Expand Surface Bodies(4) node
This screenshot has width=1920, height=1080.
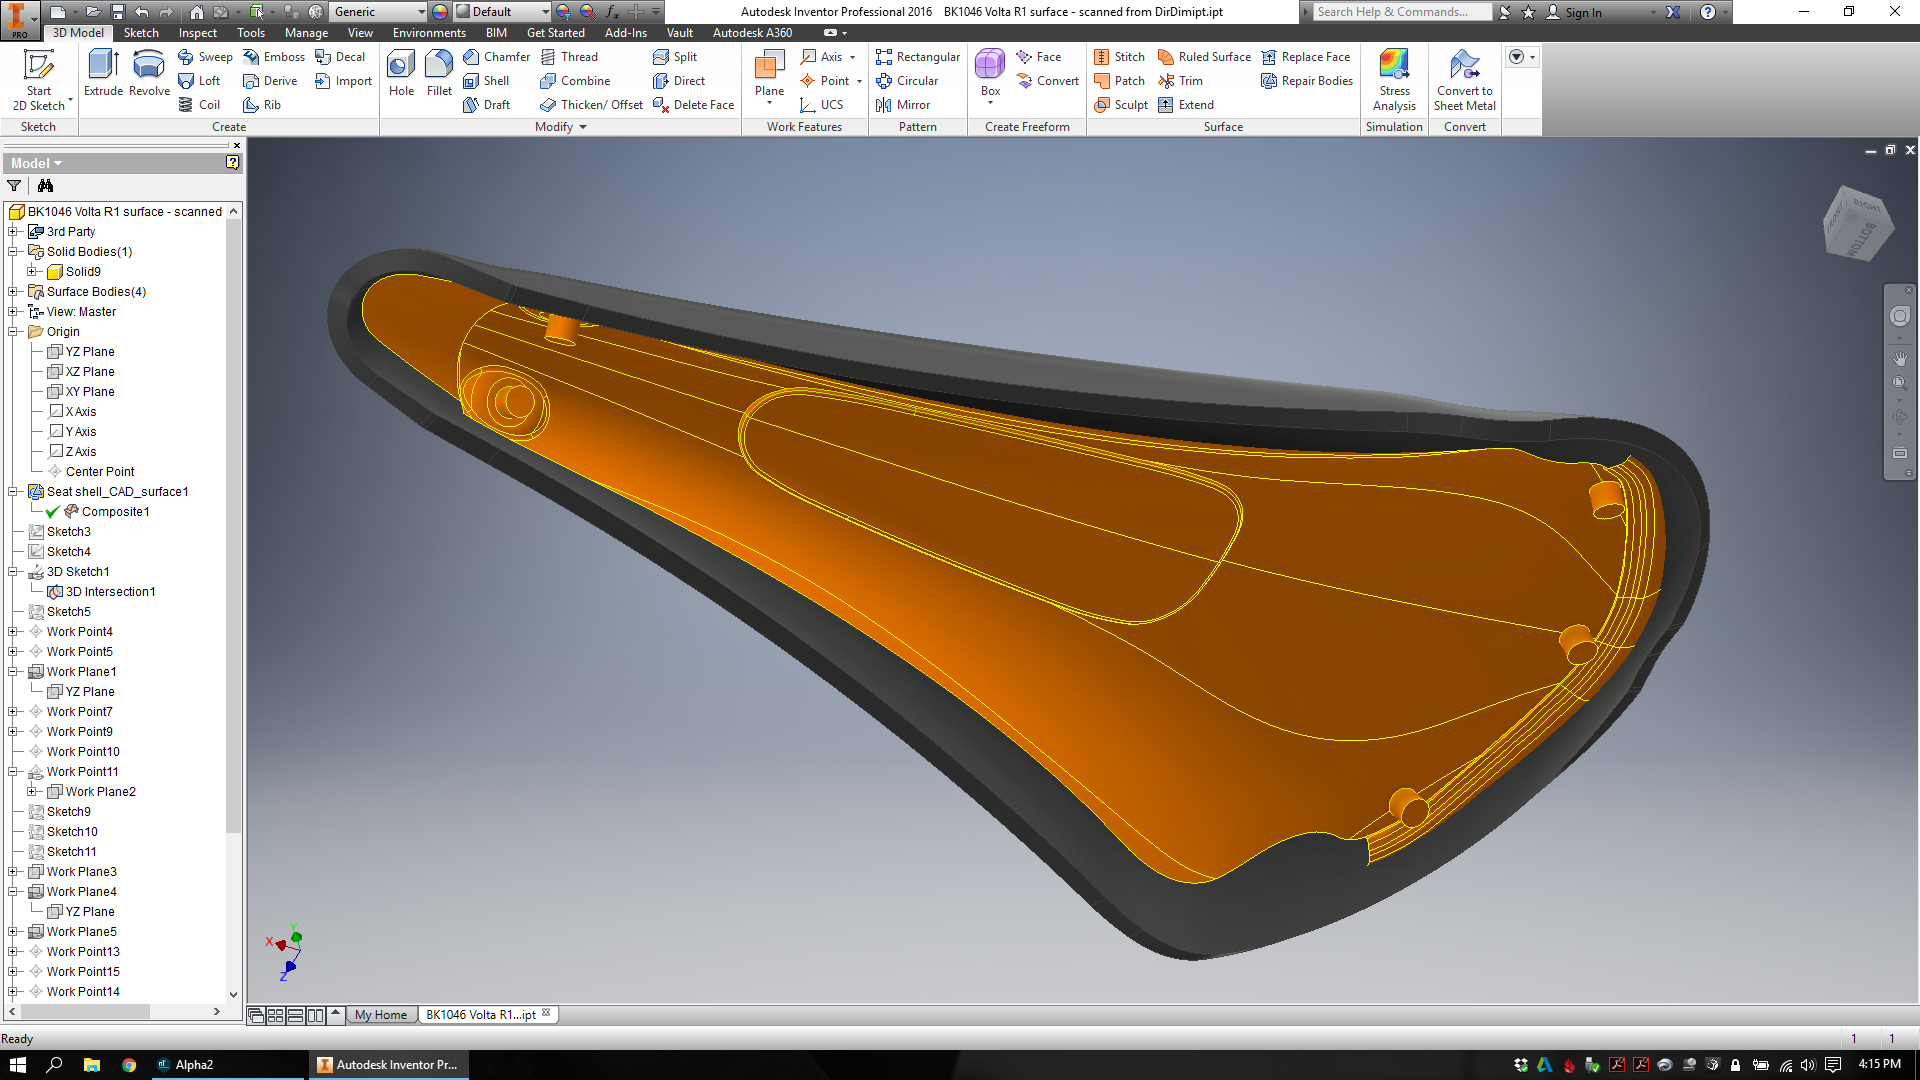click(14, 291)
